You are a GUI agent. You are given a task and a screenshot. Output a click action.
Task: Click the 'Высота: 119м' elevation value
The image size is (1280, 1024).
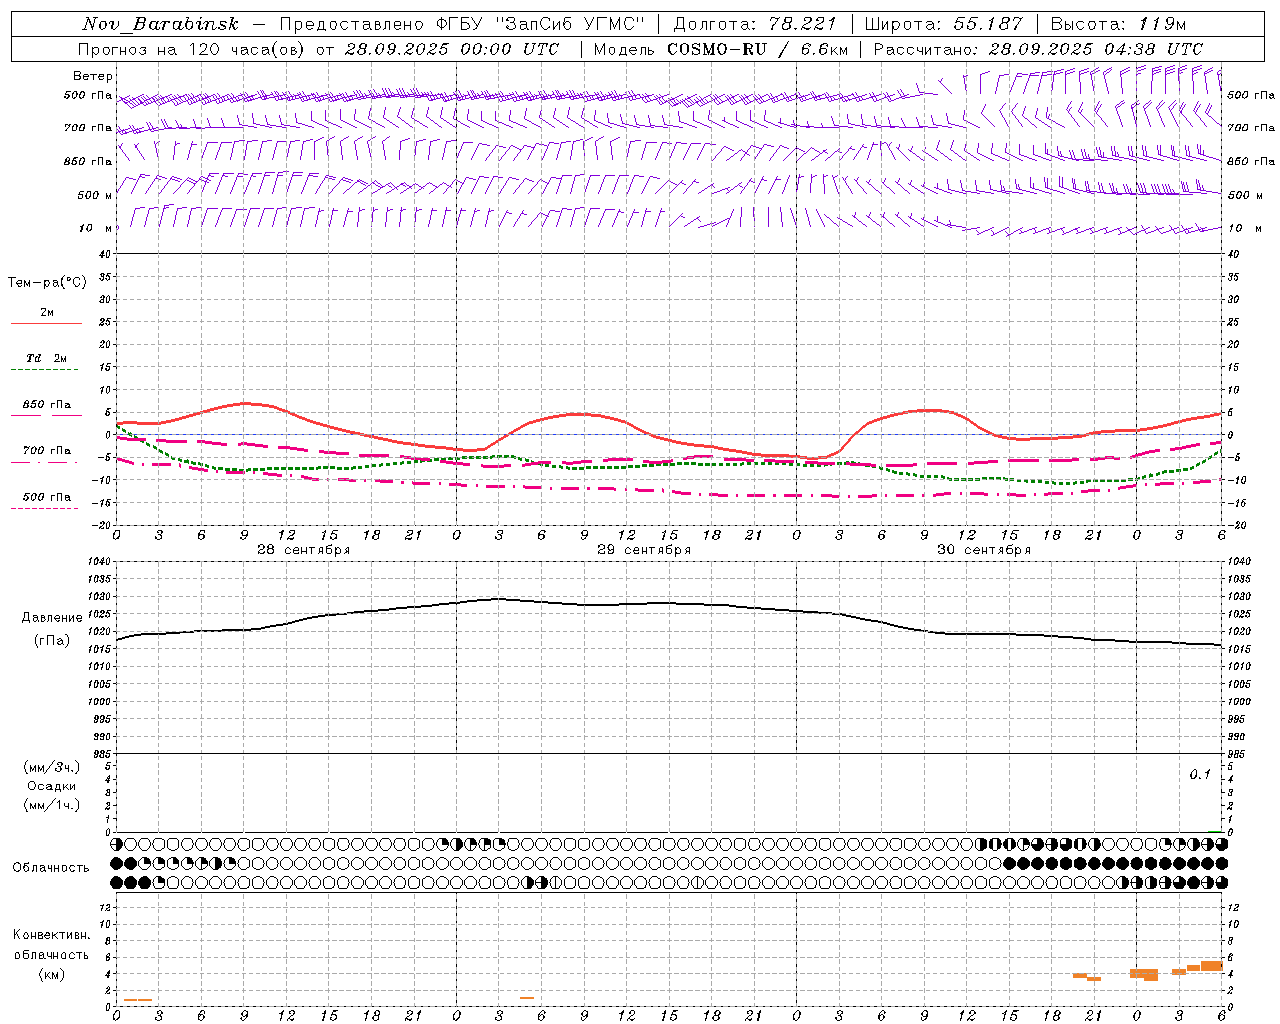tap(1119, 24)
